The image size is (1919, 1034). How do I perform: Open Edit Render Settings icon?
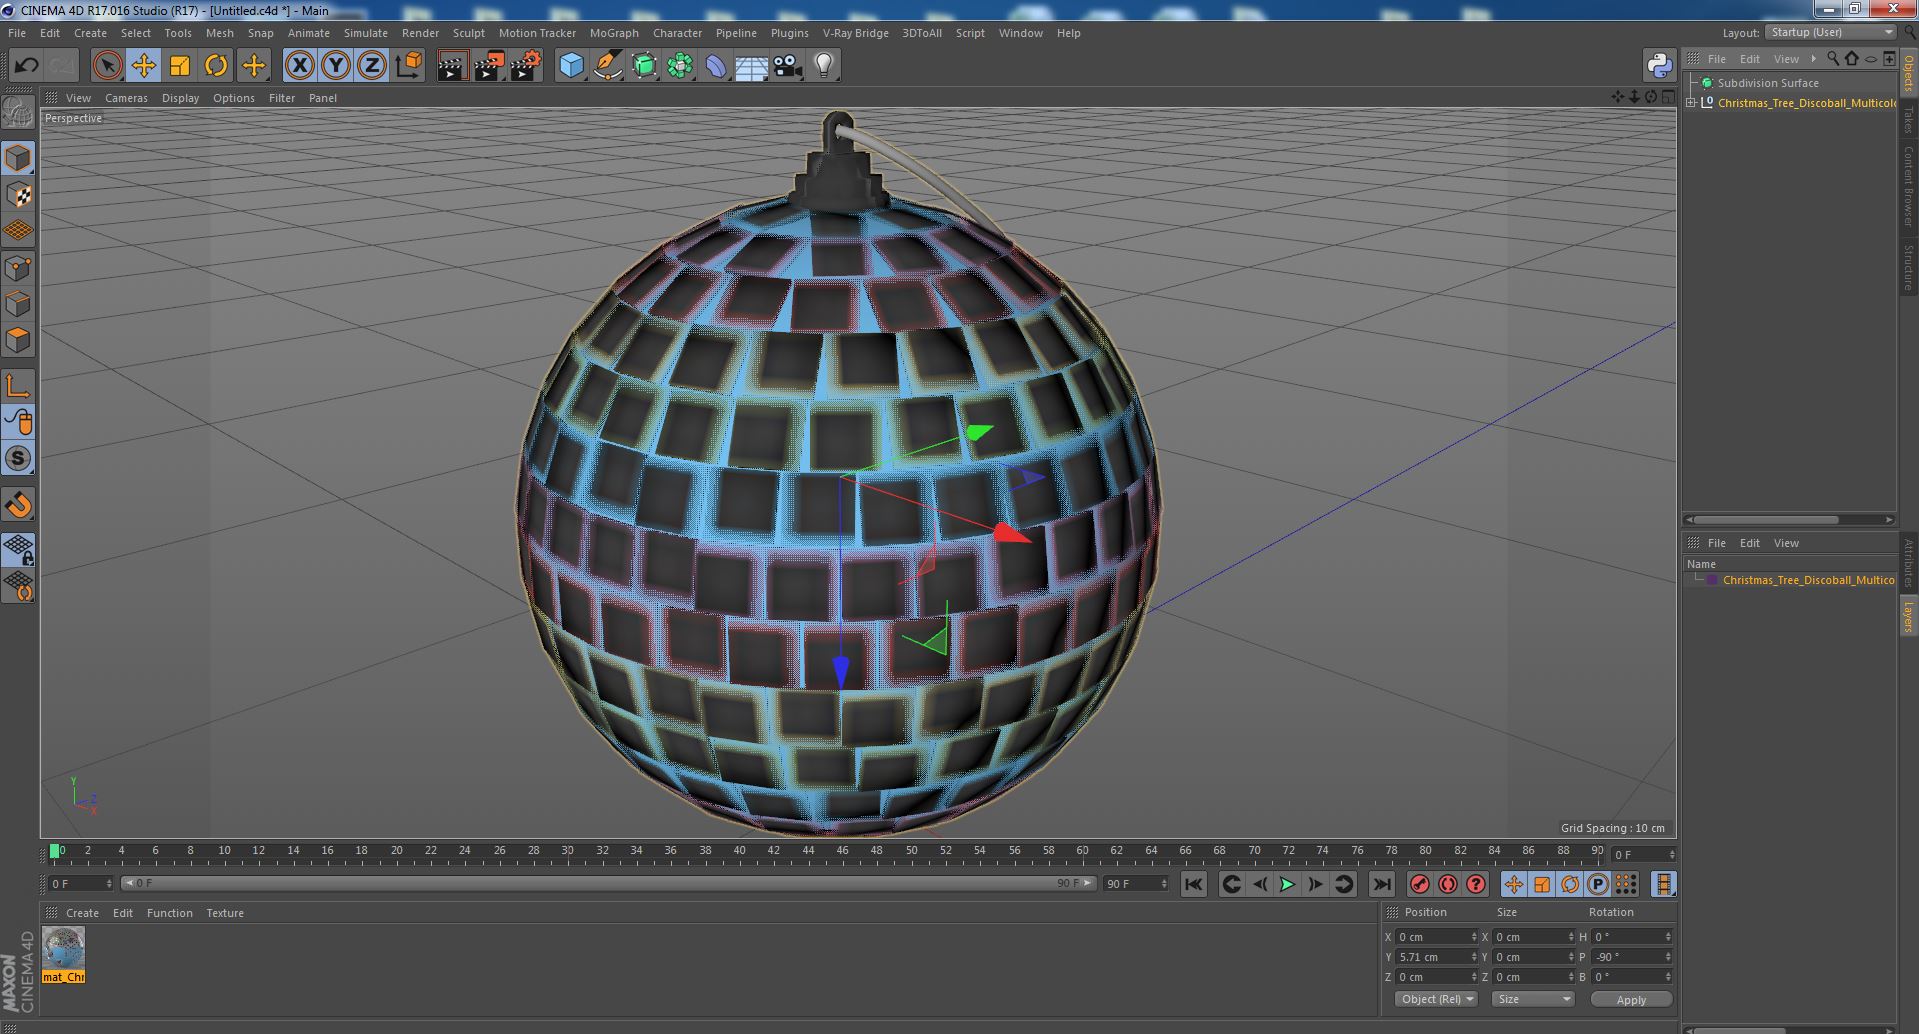pyautogui.click(x=525, y=66)
